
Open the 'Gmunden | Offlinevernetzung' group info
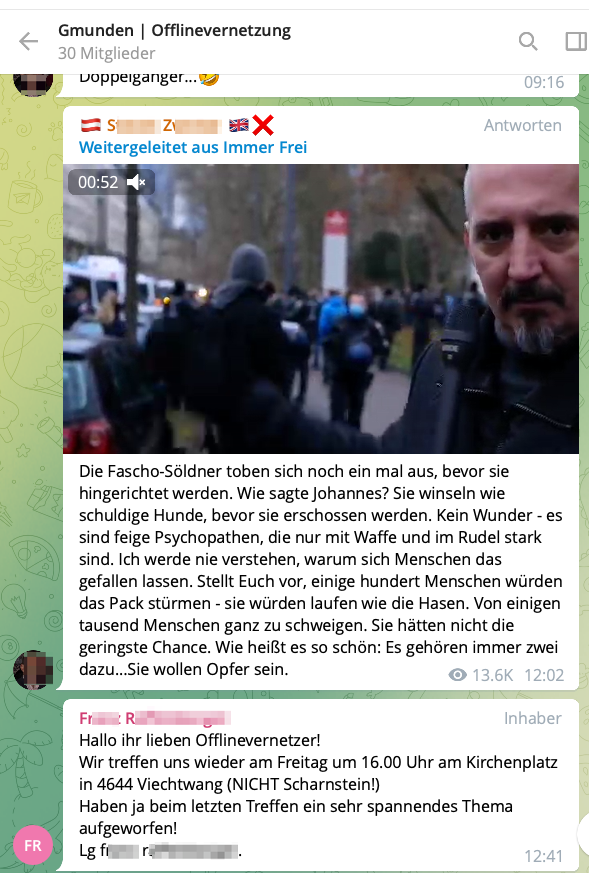pos(174,30)
